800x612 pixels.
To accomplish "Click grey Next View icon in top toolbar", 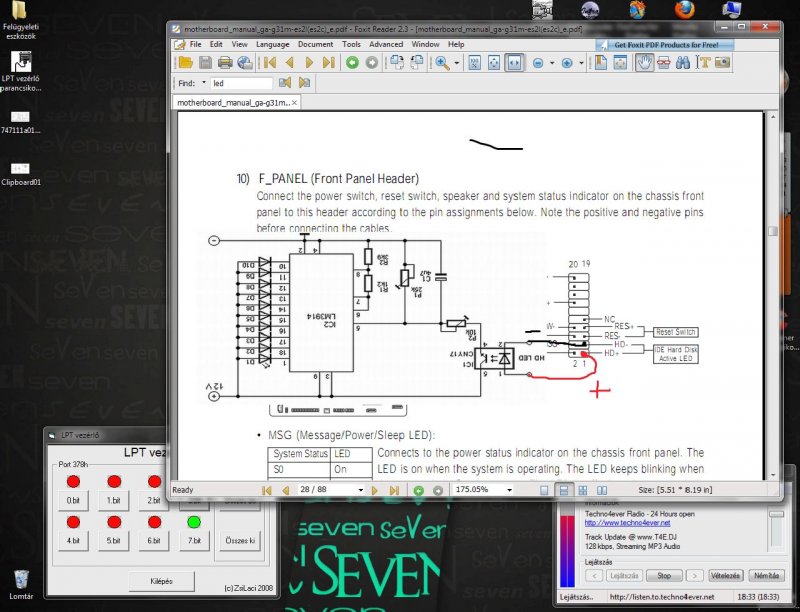I will [x=372, y=63].
